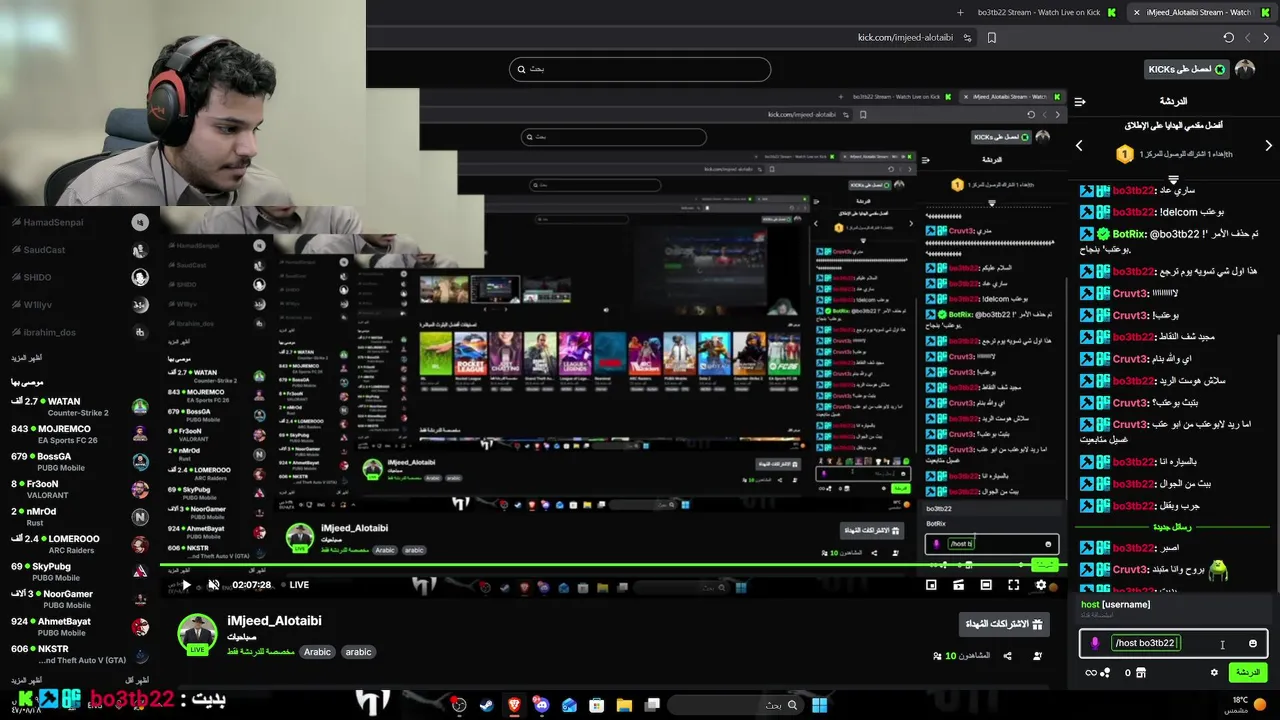Viewport: 1280px width, 720px height.
Task: Click the lowercase arabic tag
Action: [x=358, y=652]
